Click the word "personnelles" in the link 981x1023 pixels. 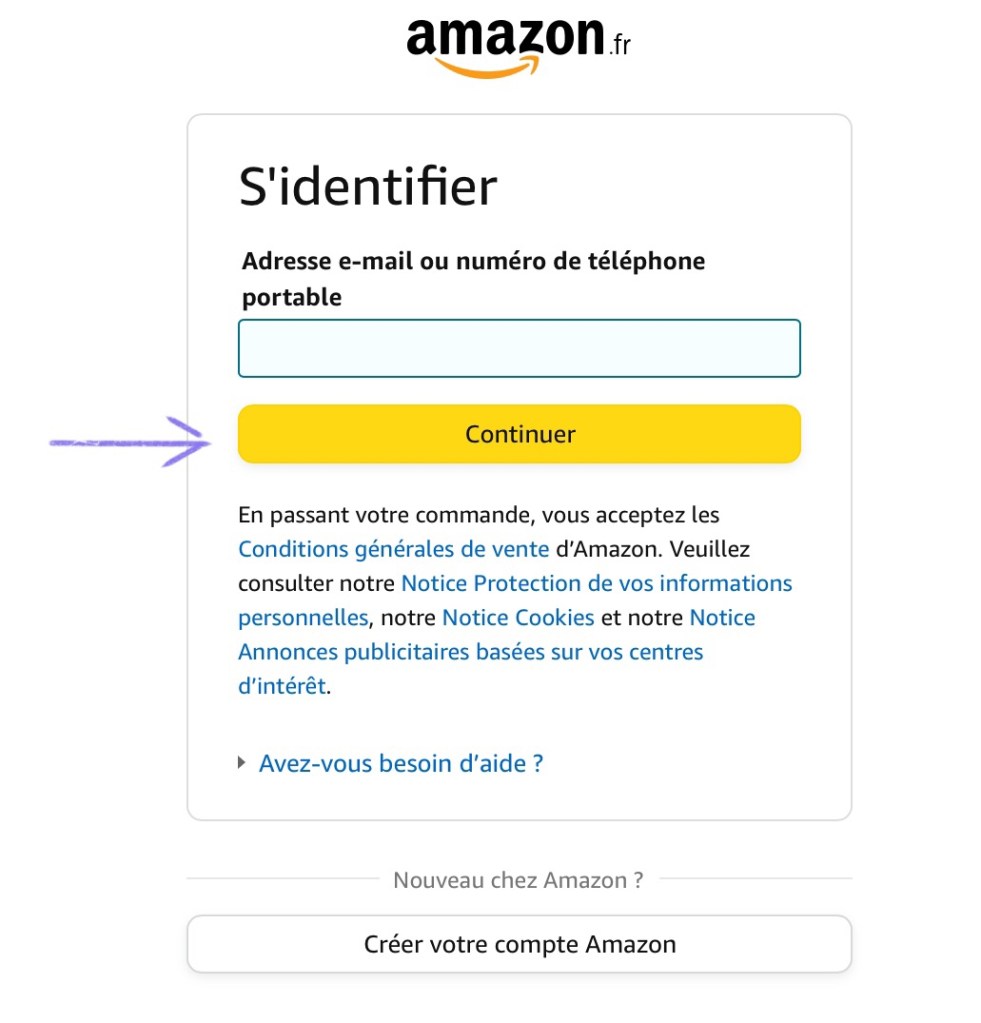303,617
